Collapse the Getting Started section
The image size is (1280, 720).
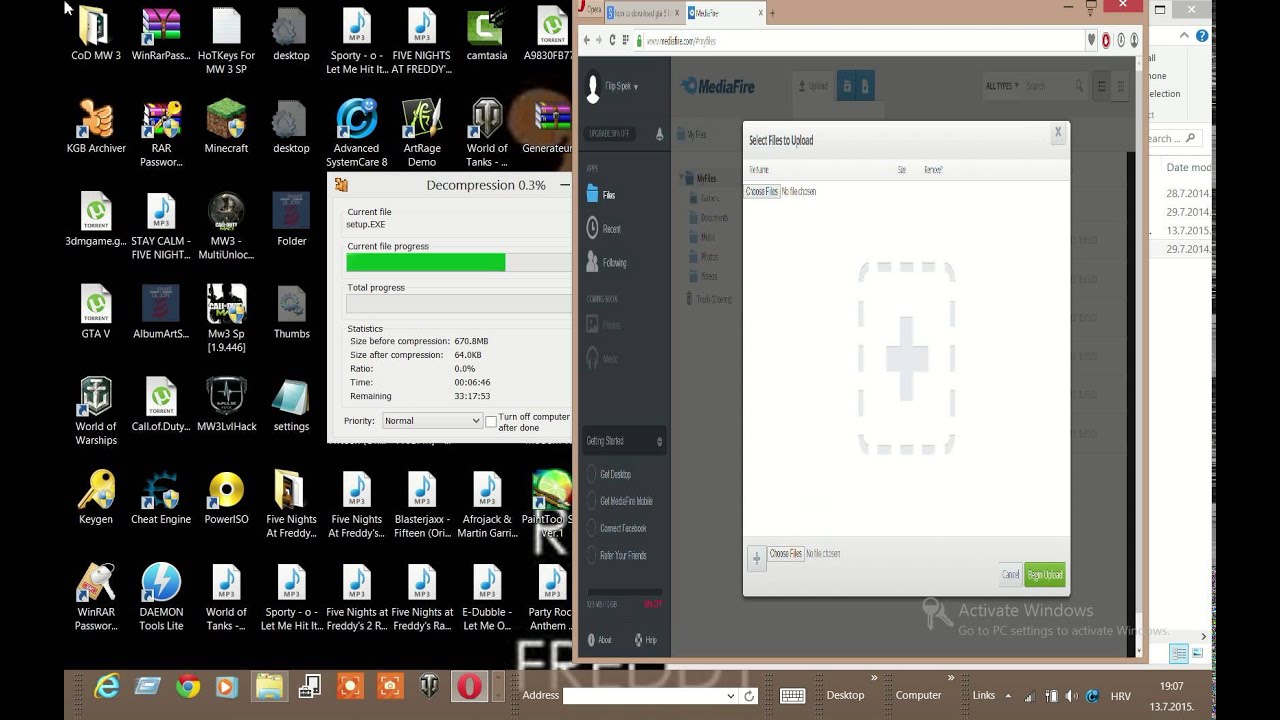[x=659, y=441]
